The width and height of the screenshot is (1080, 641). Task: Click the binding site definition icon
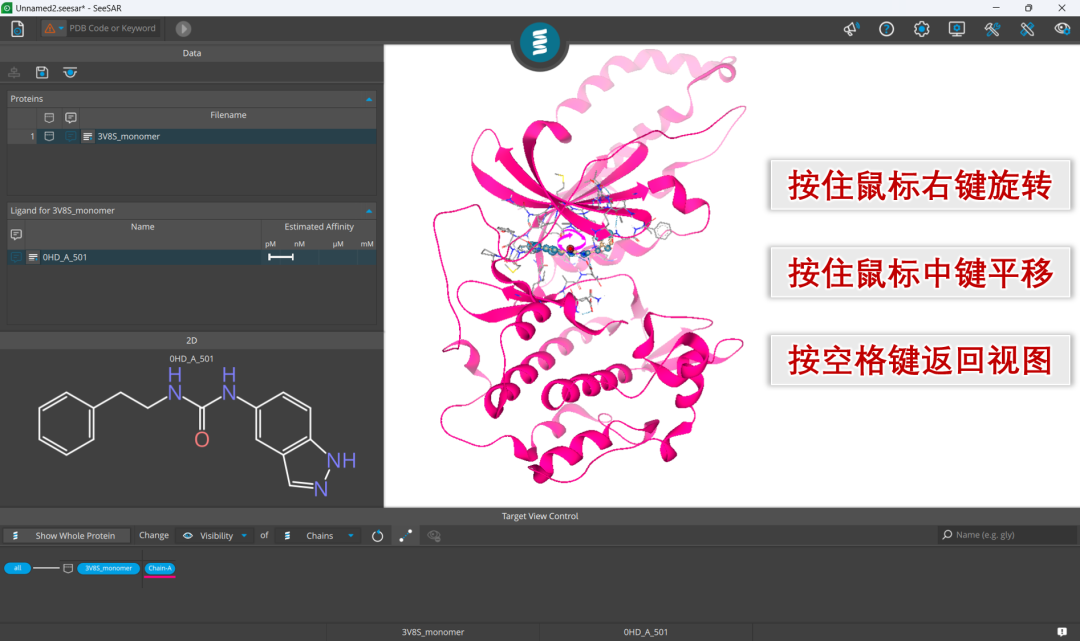[x=70, y=72]
